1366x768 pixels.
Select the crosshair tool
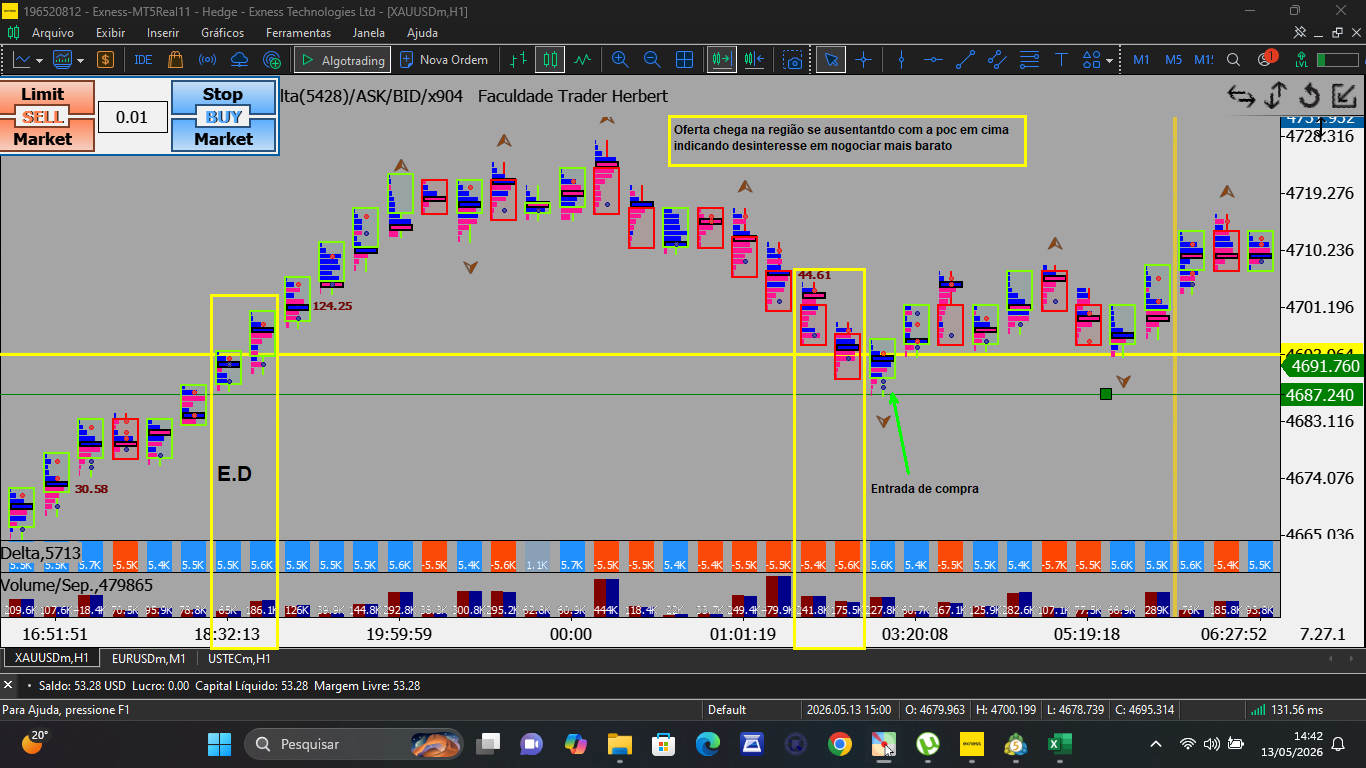863,60
